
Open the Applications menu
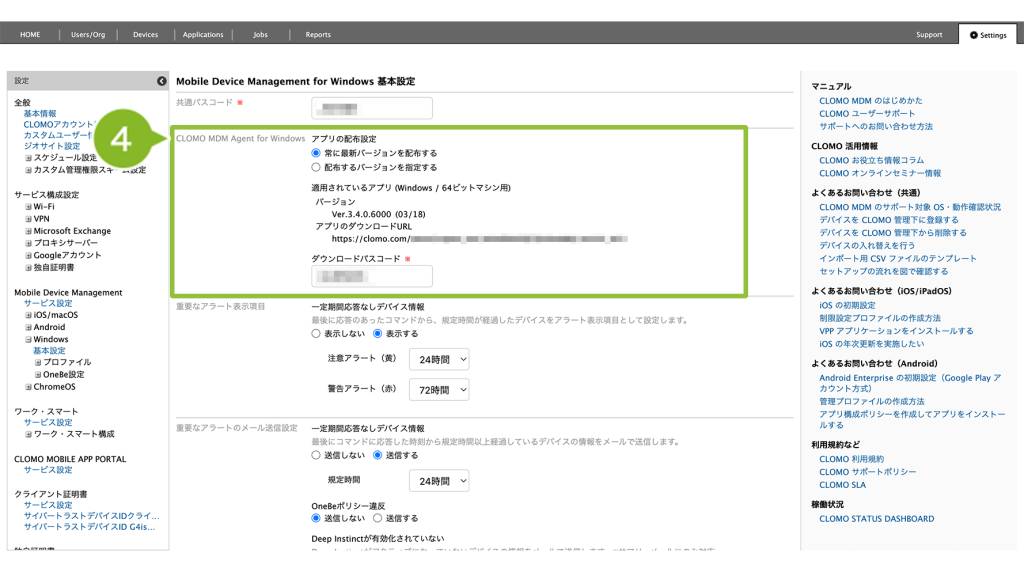(203, 35)
